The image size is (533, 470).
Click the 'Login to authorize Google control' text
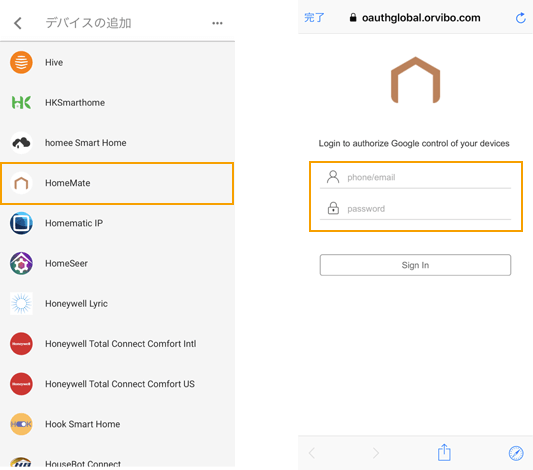coord(414,143)
